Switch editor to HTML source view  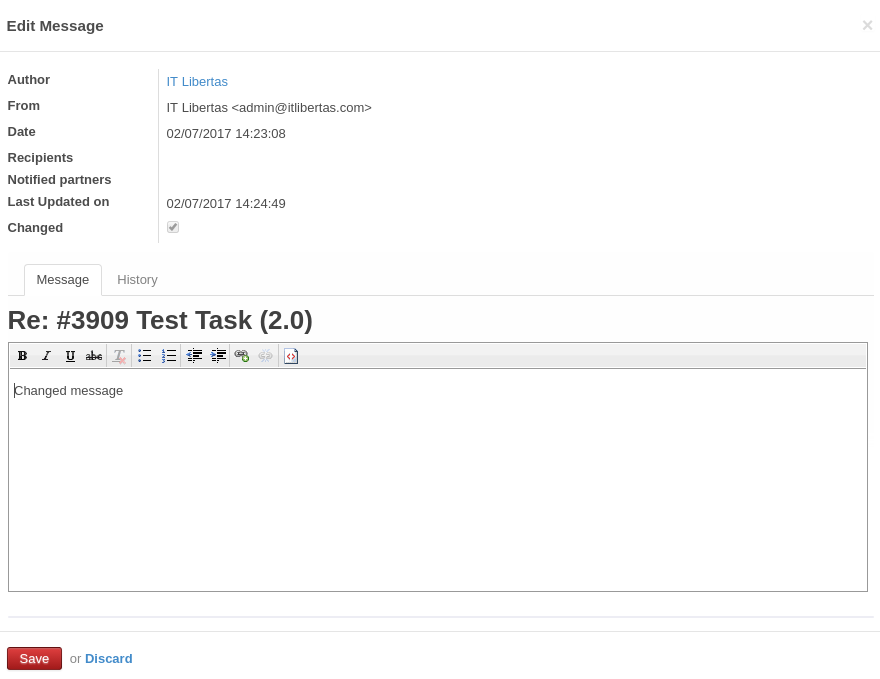291,356
